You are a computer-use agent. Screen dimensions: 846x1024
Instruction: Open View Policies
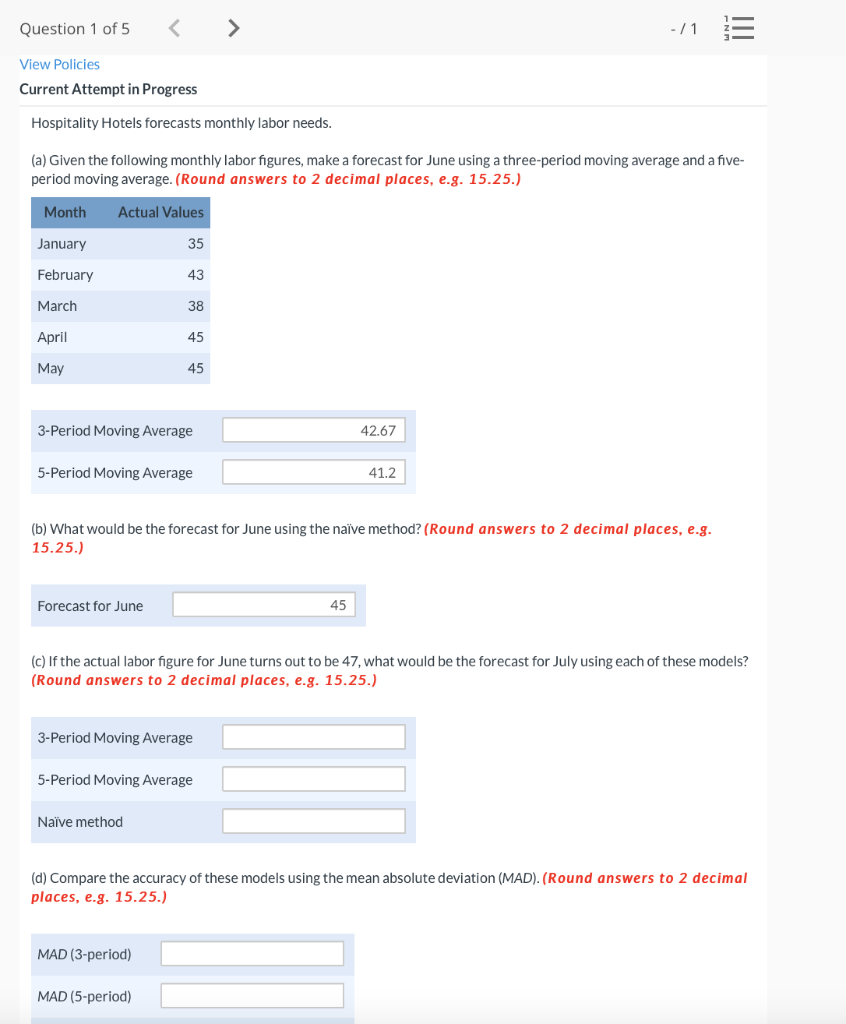point(59,63)
